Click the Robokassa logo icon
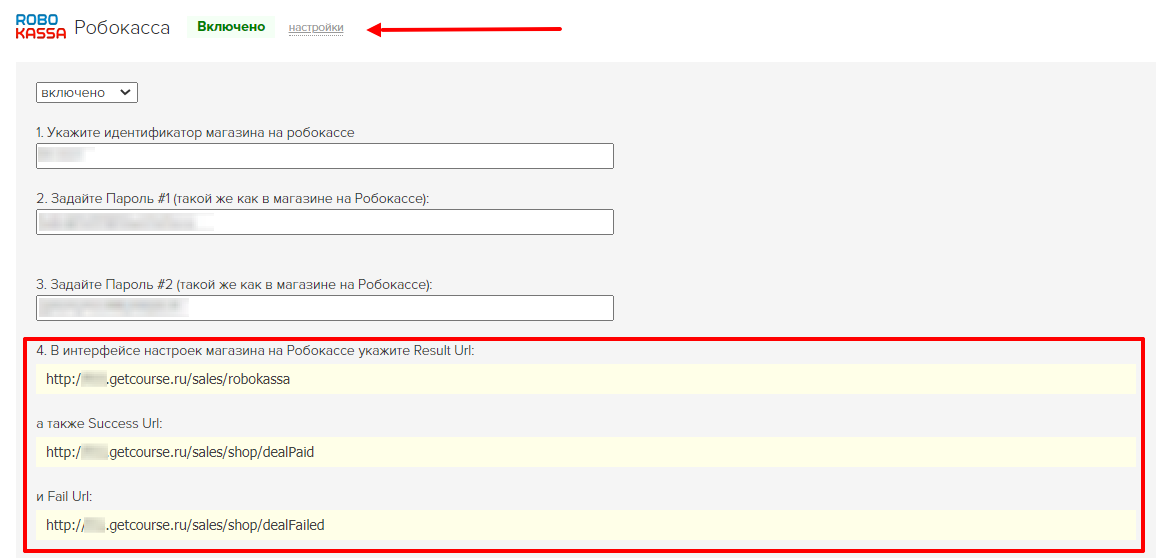Screen dimensions: 1171x558 [40, 27]
